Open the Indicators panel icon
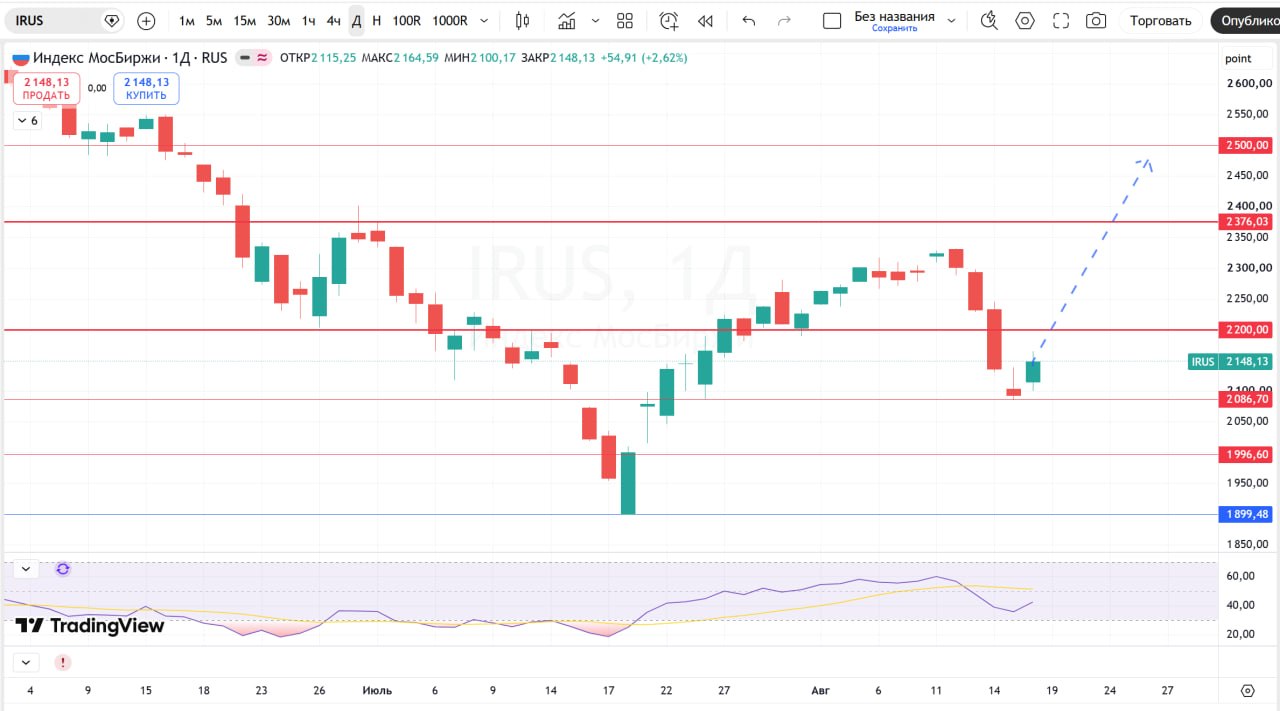The height and width of the screenshot is (711, 1280). pos(567,20)
